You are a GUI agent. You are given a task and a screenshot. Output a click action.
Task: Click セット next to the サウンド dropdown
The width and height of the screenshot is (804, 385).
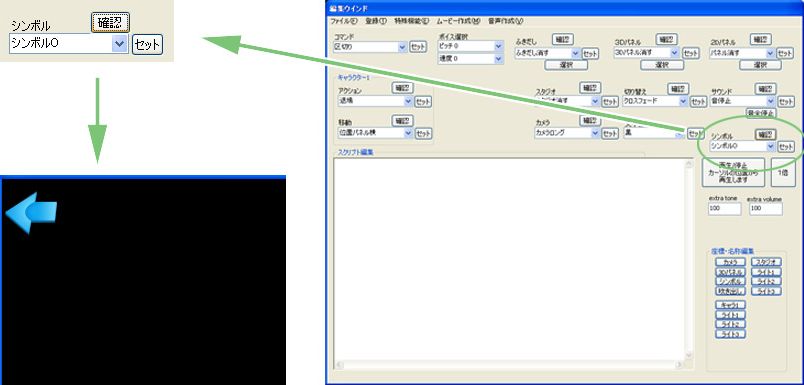(x=786, y=102)
